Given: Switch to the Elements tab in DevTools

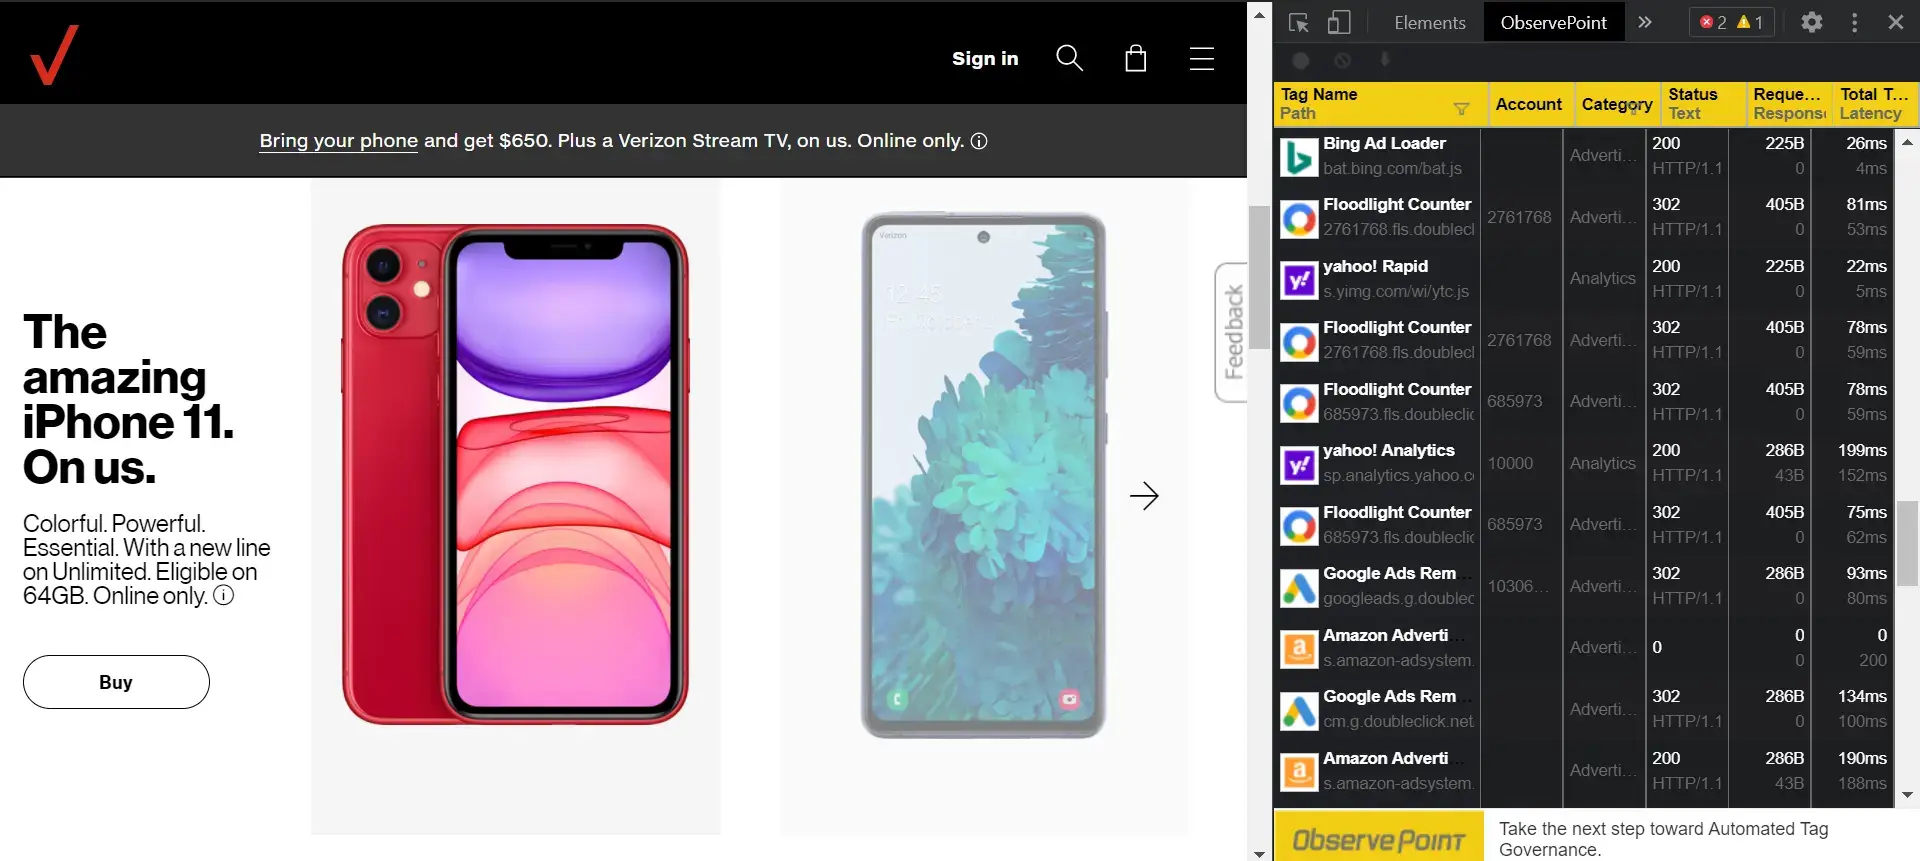Looking at the screenshot, I should point(1429,22).
